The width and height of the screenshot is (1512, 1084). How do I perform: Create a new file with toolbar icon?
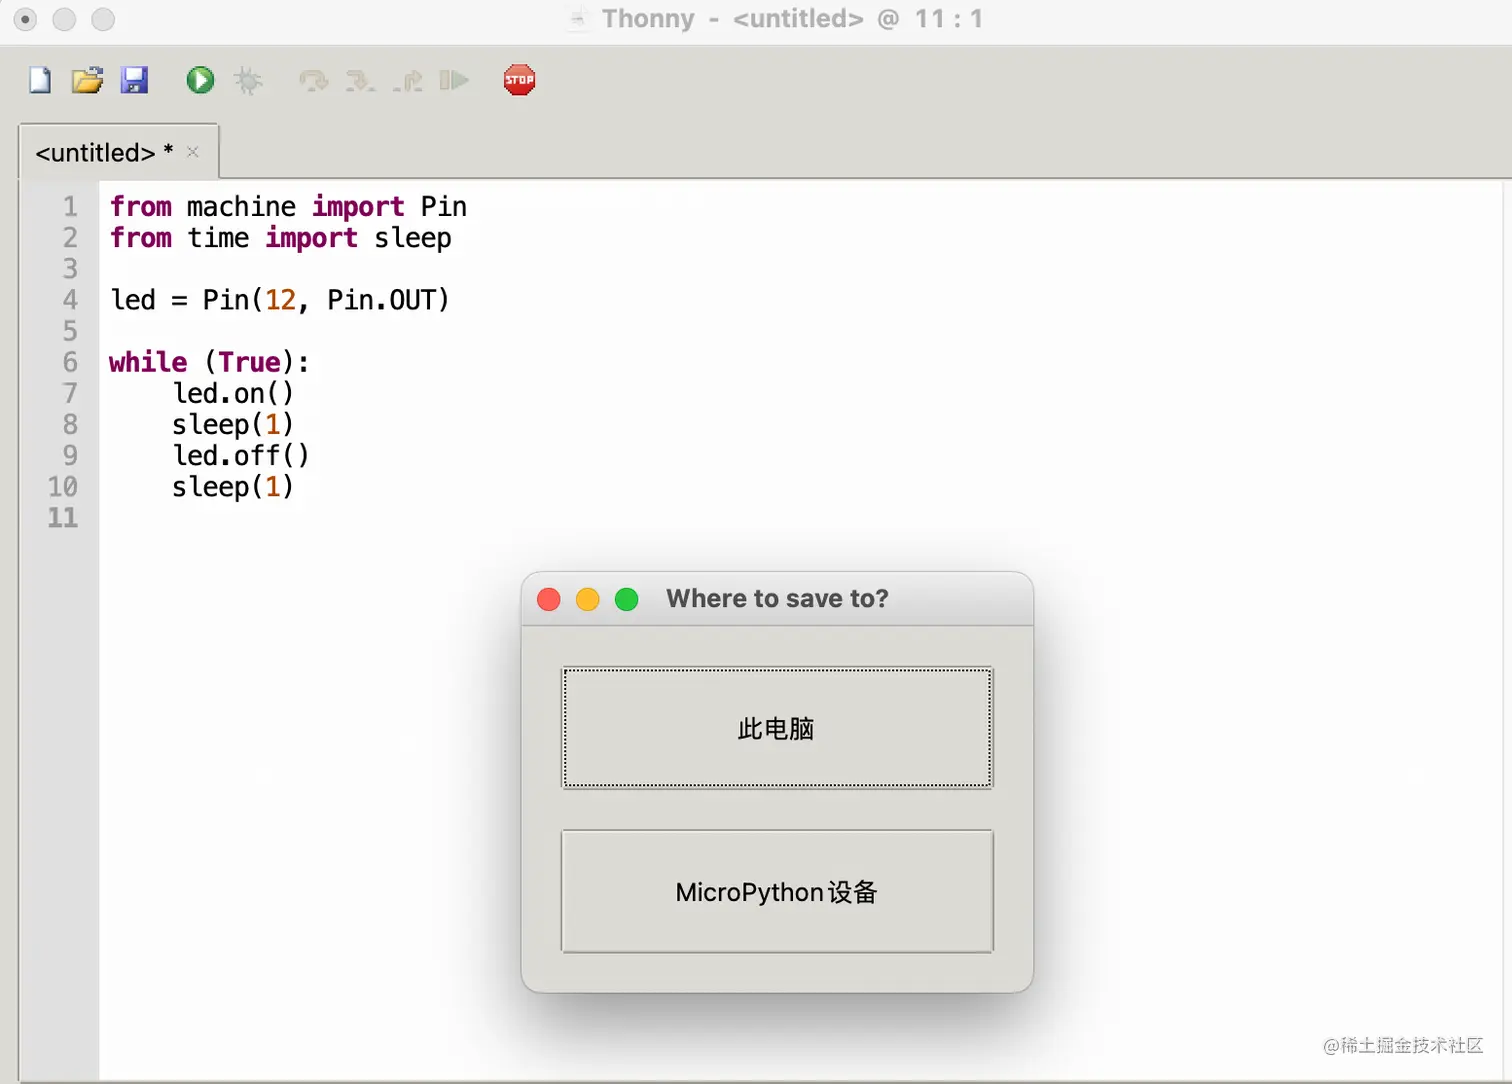[40, 80]
